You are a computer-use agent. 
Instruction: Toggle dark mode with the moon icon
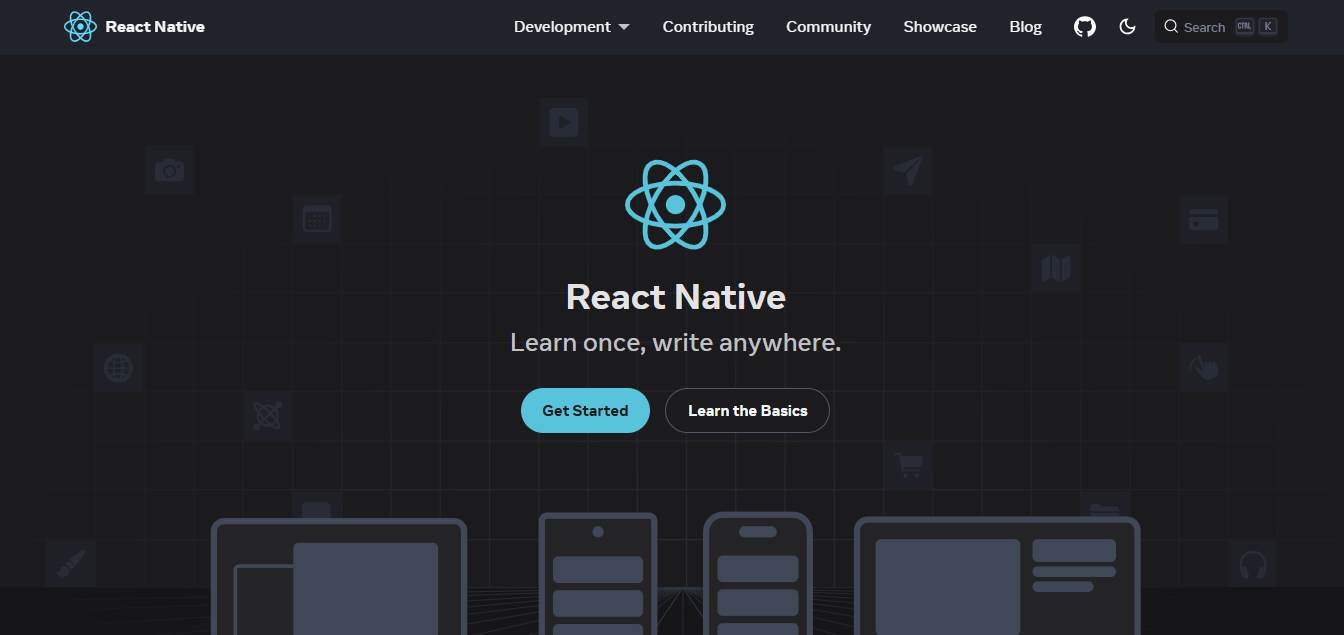[1127, 27]
